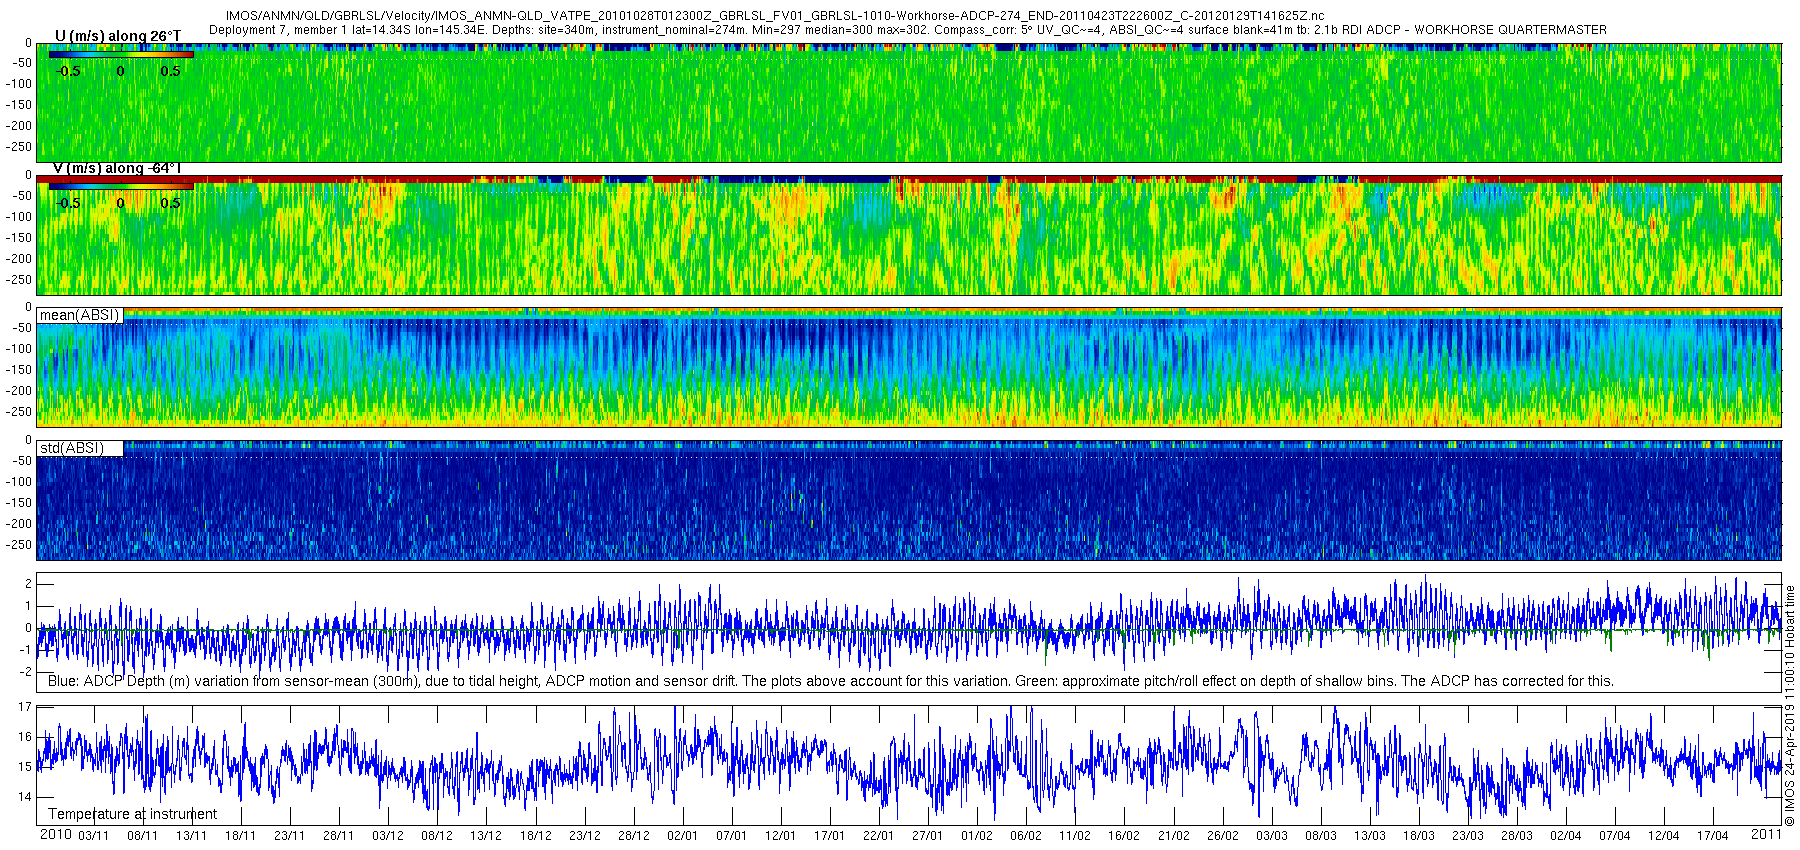
Task: Click the '14' tick on temperature axis
Action: [x=25, y=797]
